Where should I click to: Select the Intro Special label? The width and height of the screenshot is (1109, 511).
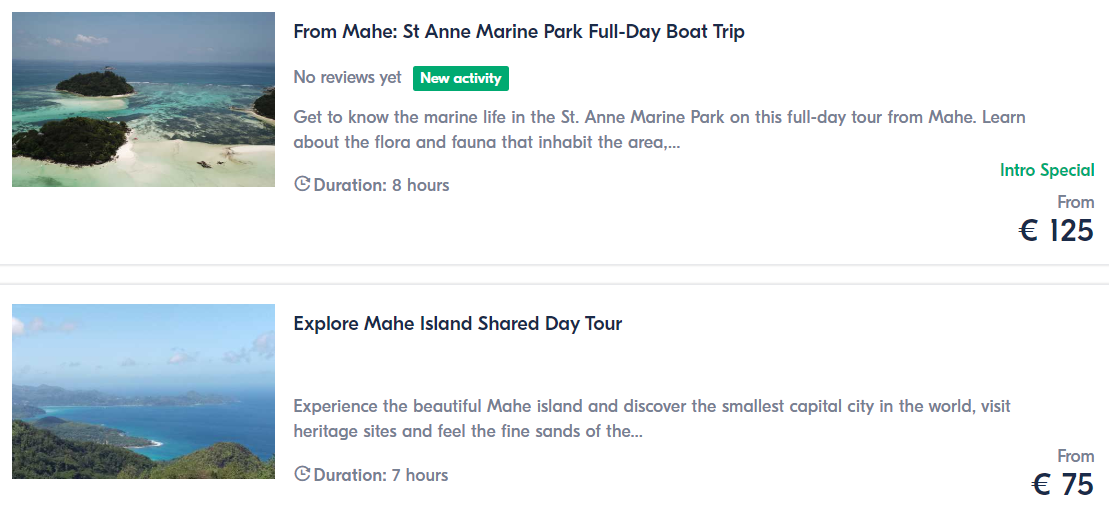click(x=1046, y=170)
